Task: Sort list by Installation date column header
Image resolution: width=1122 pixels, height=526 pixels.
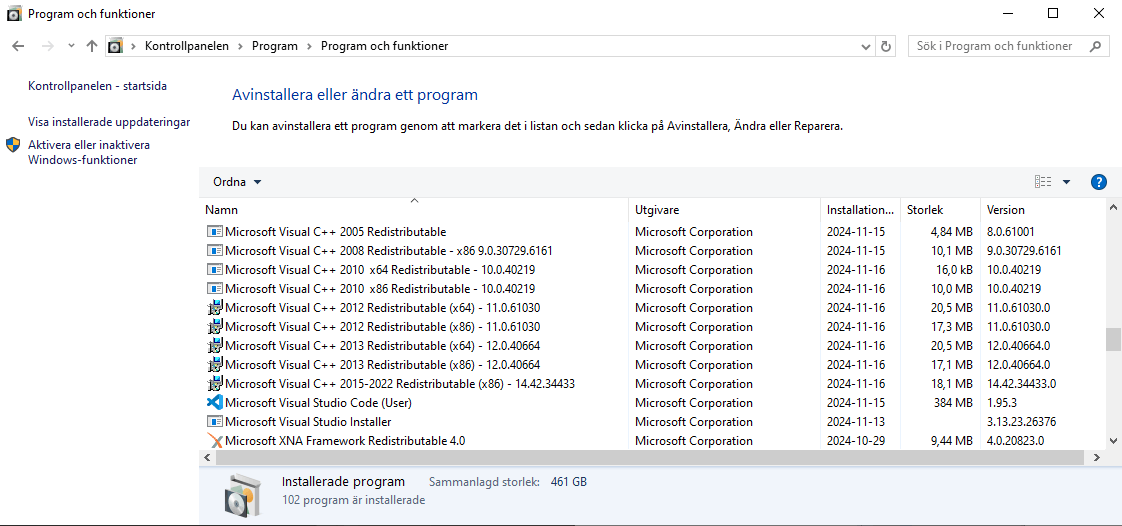Action: click(859, 210)
